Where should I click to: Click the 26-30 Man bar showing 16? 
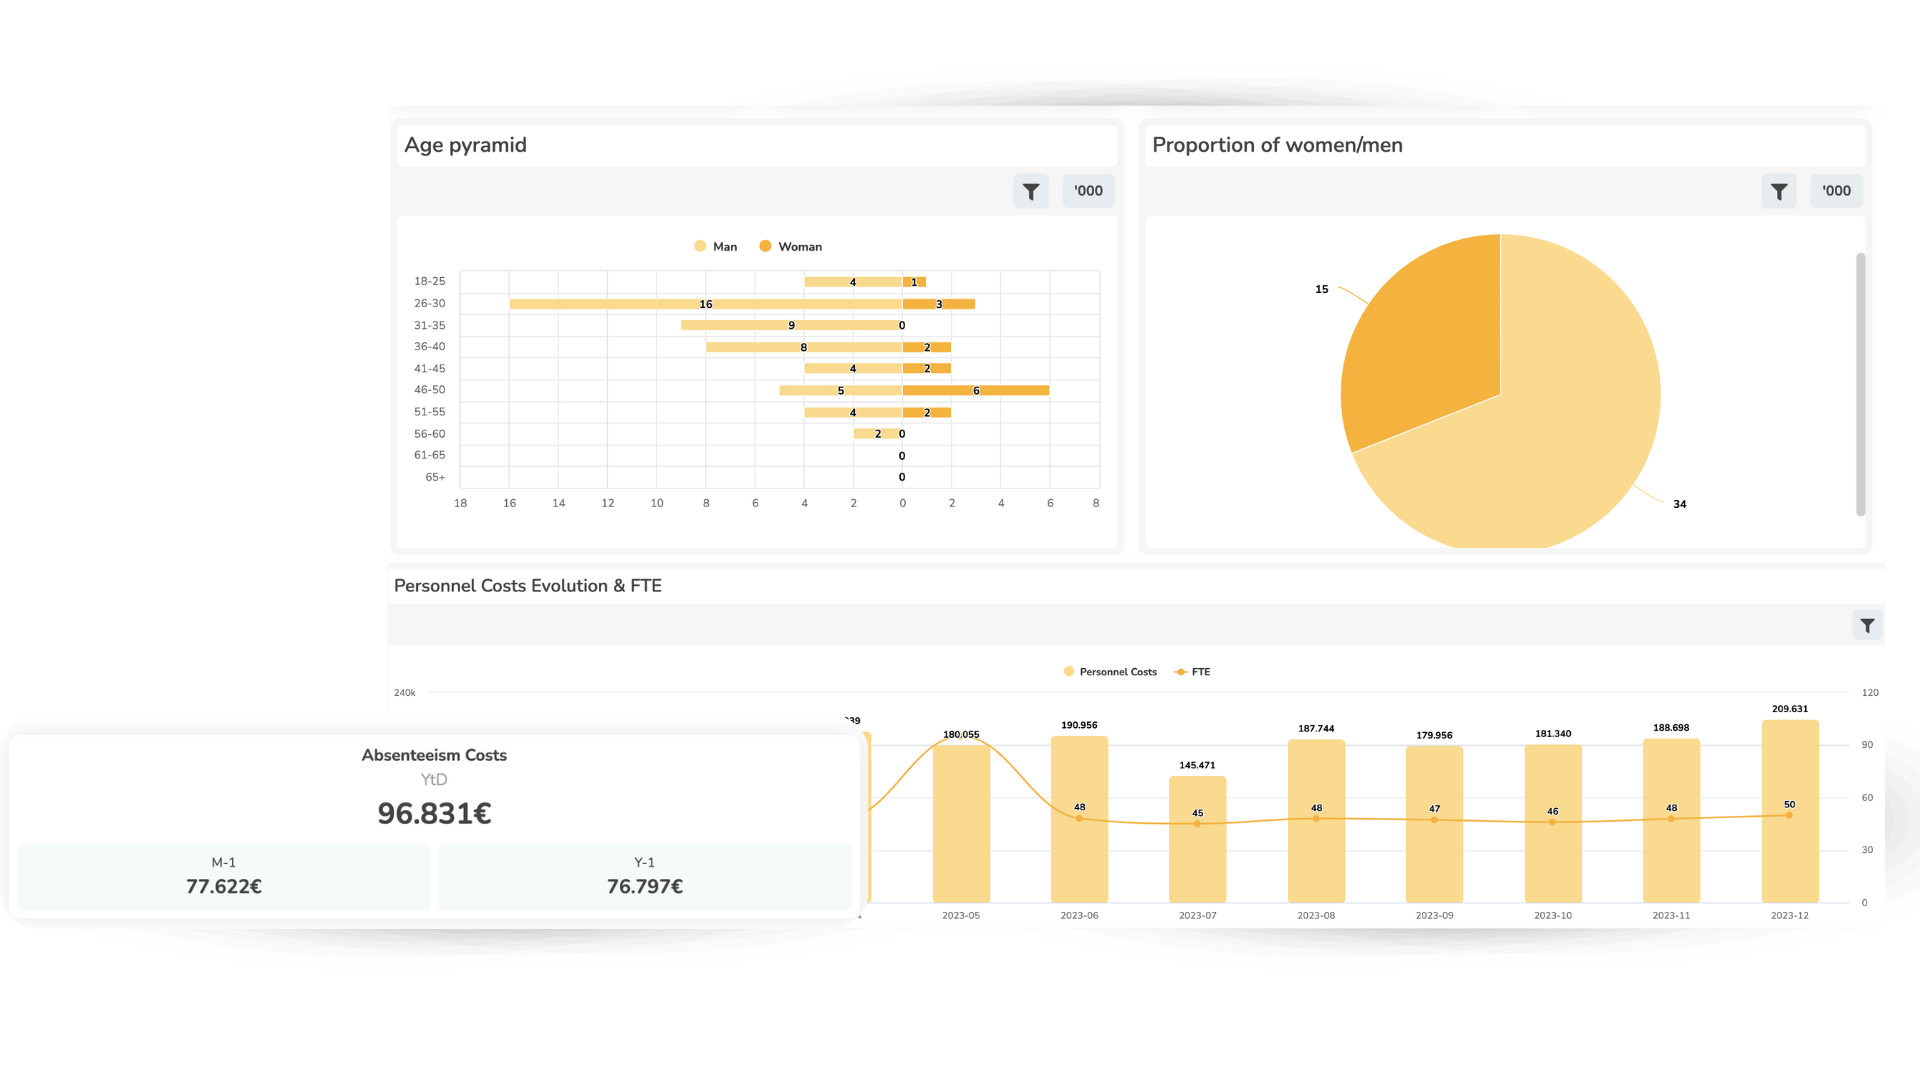pyautogui.click(x=706, y=304)
